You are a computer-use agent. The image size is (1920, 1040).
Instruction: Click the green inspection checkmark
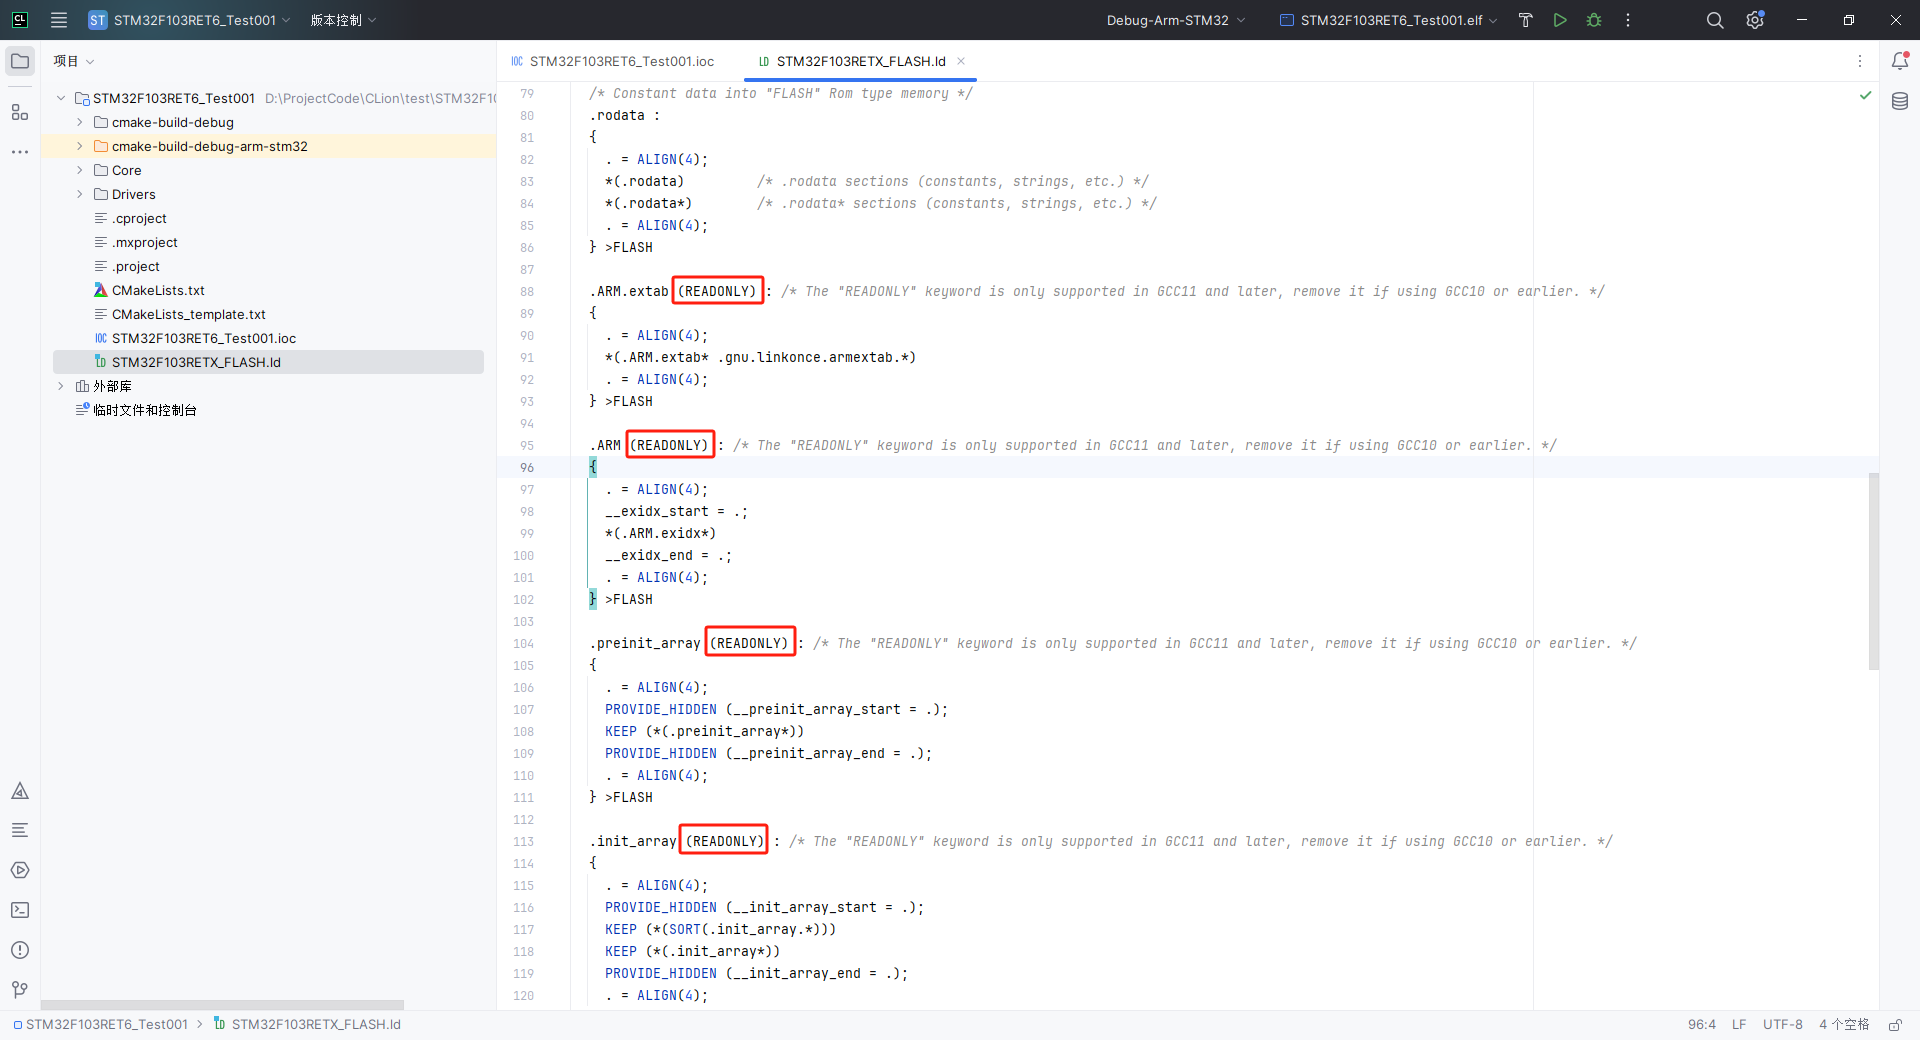coord(1865,95)
